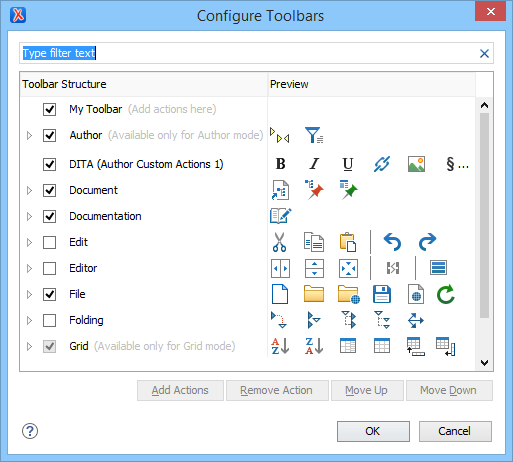Expand the Documentation tree node
Image resolution: width=513 pixels, height=462 pixels.
(x=29, y=216)
